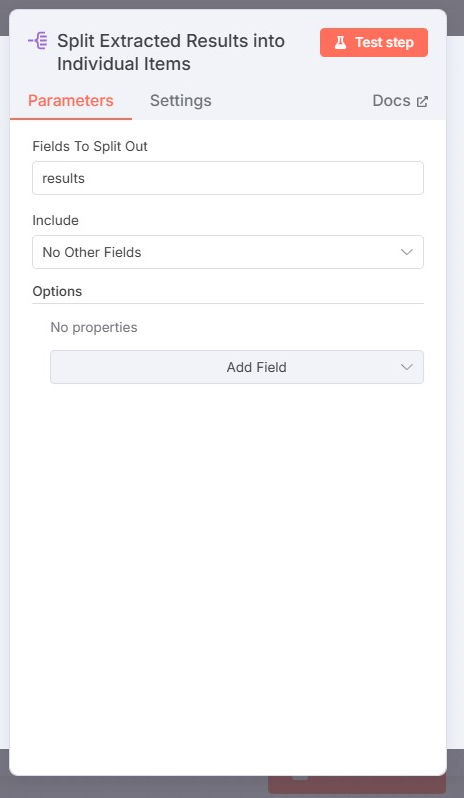Click the chevron arrow in Include dropdown
The width and height of the screenshot is (464, 798).
[407, 252]
